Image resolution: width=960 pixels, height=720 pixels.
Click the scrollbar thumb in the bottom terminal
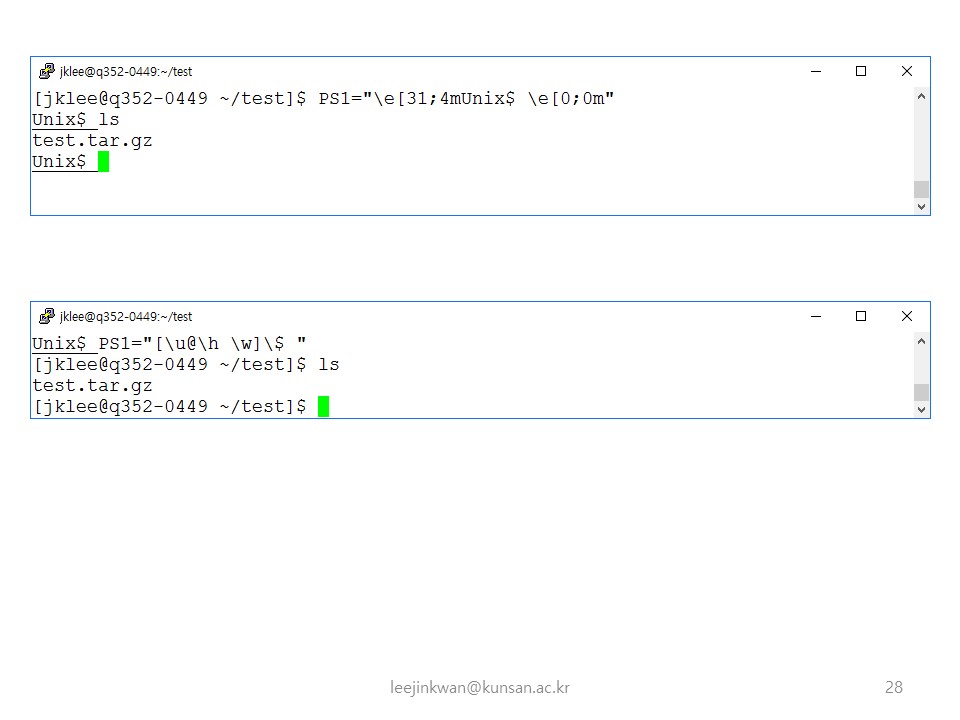921,392
